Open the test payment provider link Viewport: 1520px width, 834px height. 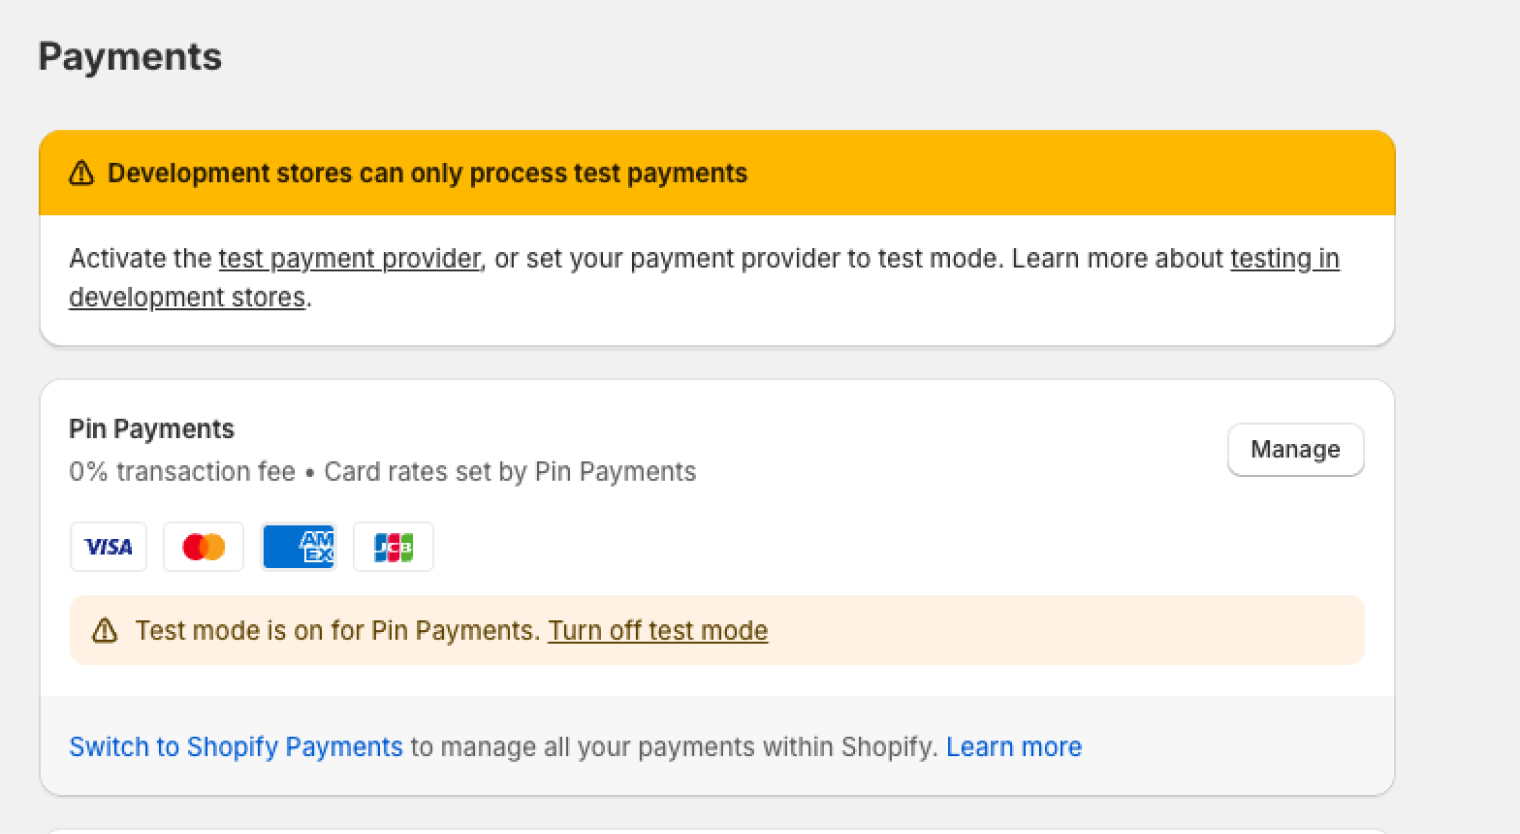(x=350, y=259)
